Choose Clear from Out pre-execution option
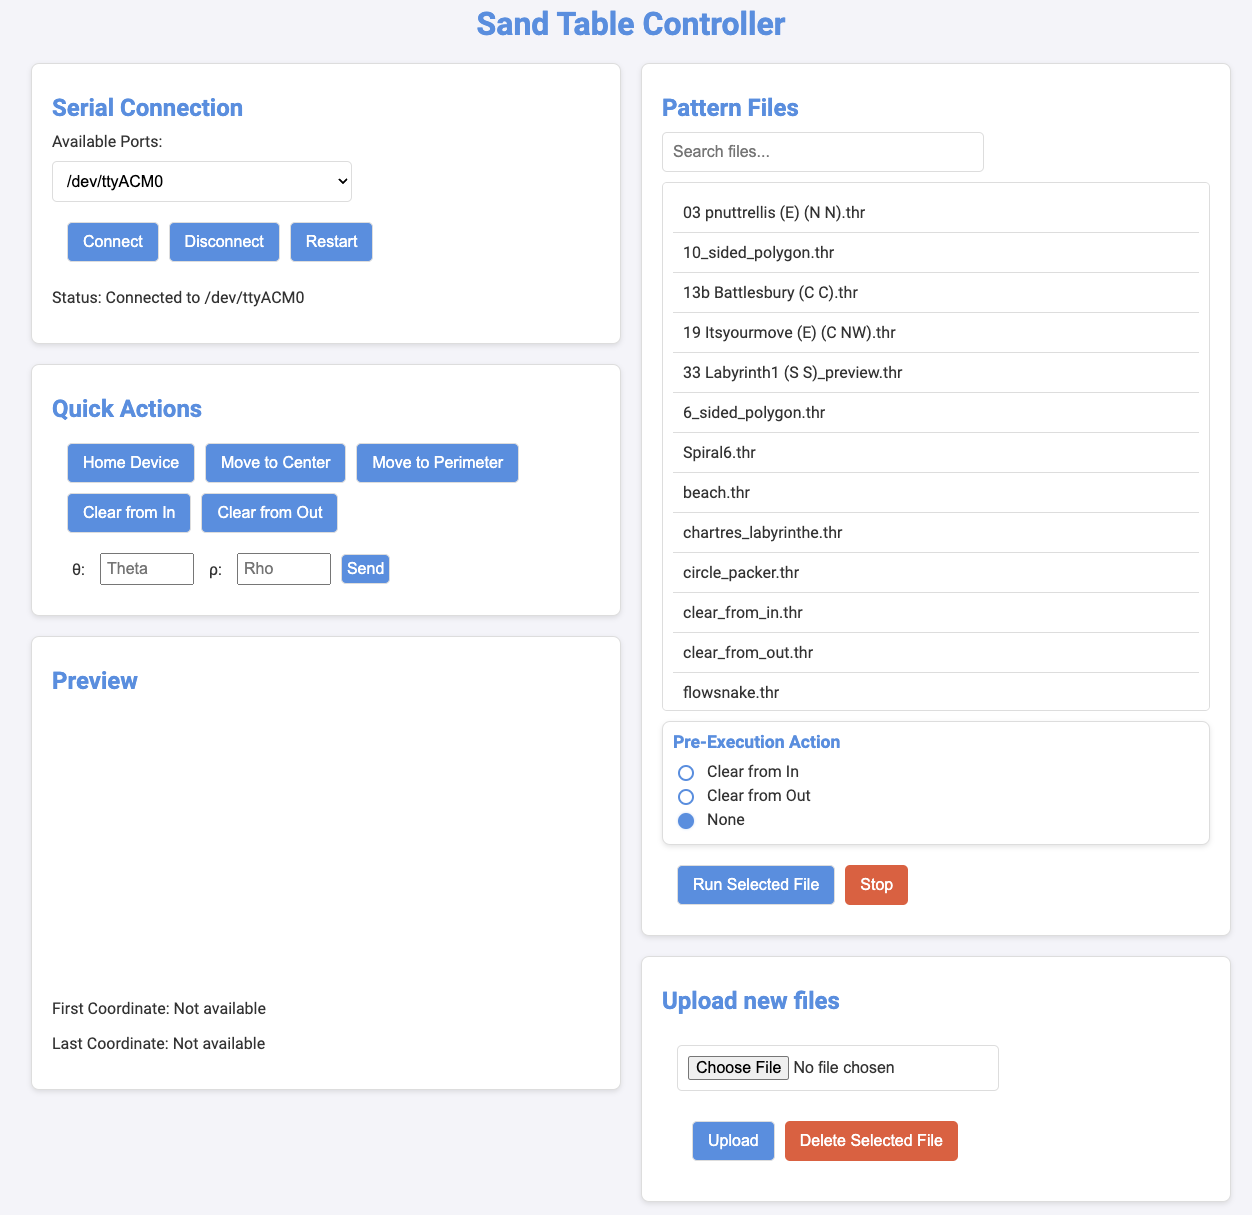The image size is (1252, 1215). point(686,797)
